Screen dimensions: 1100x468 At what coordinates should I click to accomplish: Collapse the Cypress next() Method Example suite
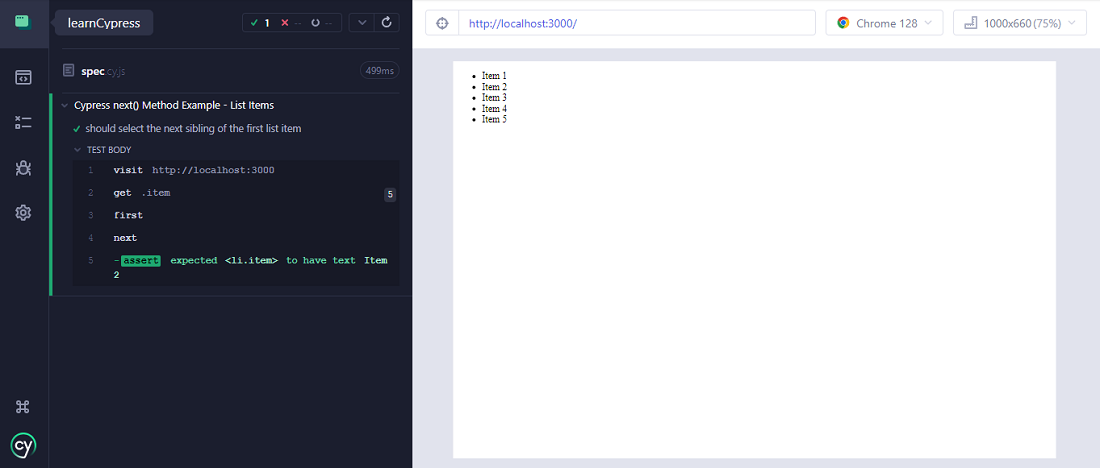point(65,105)
